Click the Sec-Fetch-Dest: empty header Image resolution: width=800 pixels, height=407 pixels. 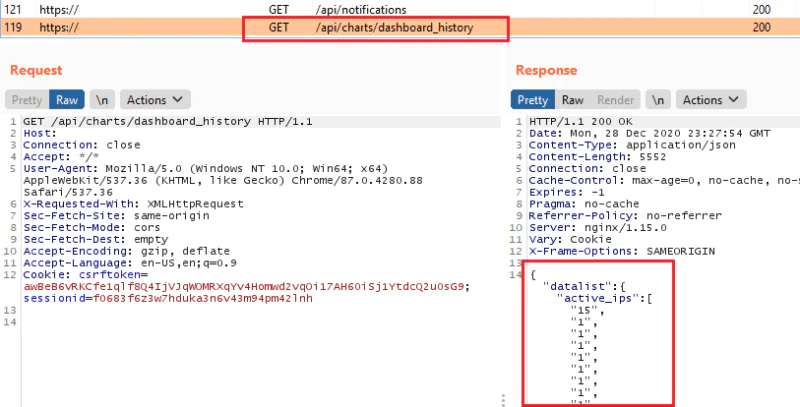coord(95,239)
